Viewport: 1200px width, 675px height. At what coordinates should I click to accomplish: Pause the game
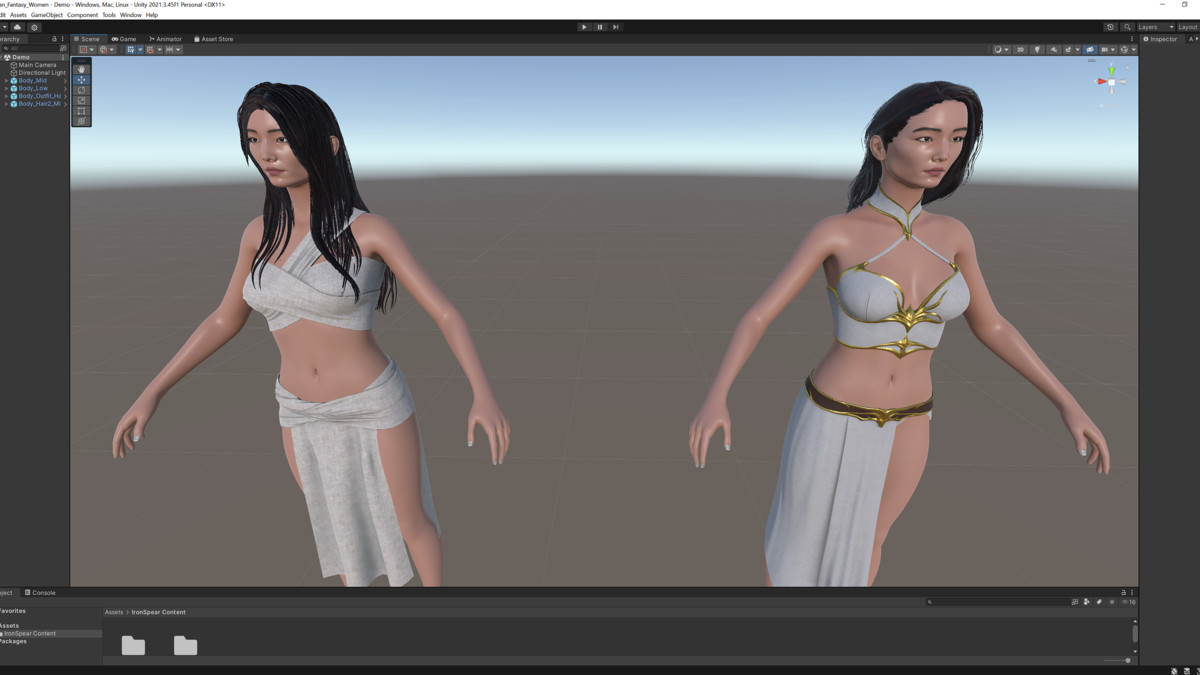pos(600,27)
